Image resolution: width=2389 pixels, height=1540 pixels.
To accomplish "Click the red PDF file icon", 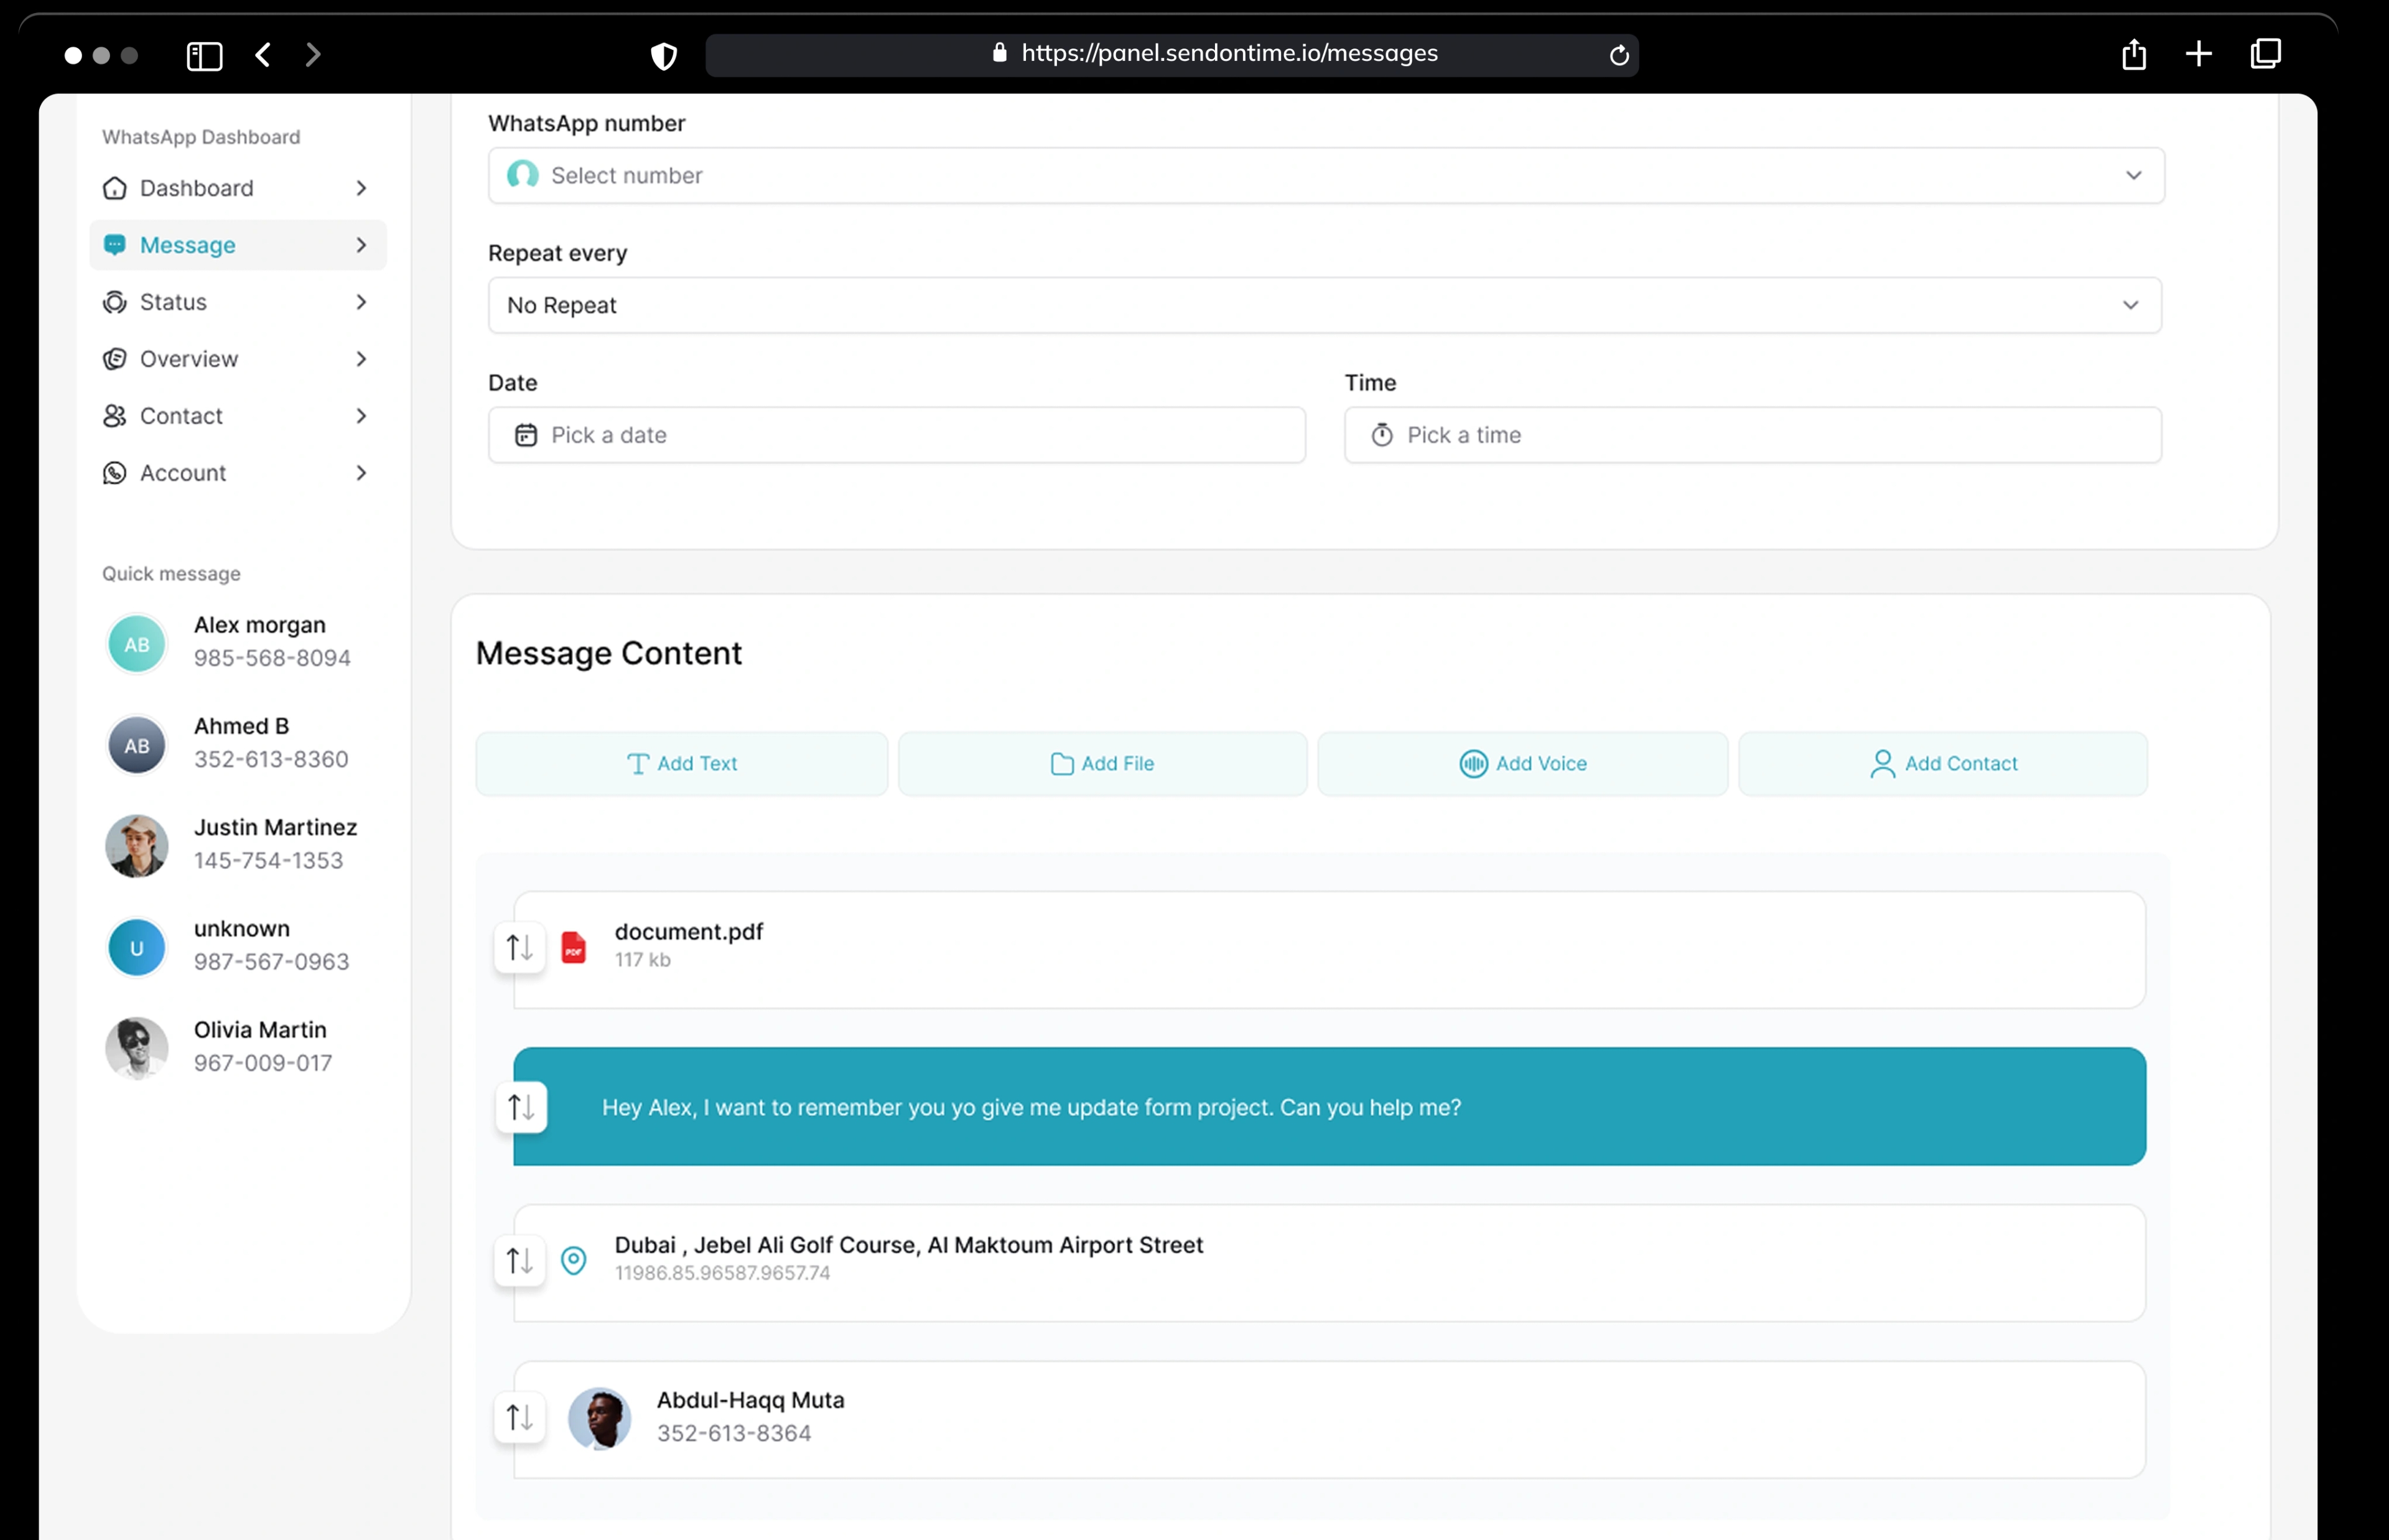I will [574, 948].
